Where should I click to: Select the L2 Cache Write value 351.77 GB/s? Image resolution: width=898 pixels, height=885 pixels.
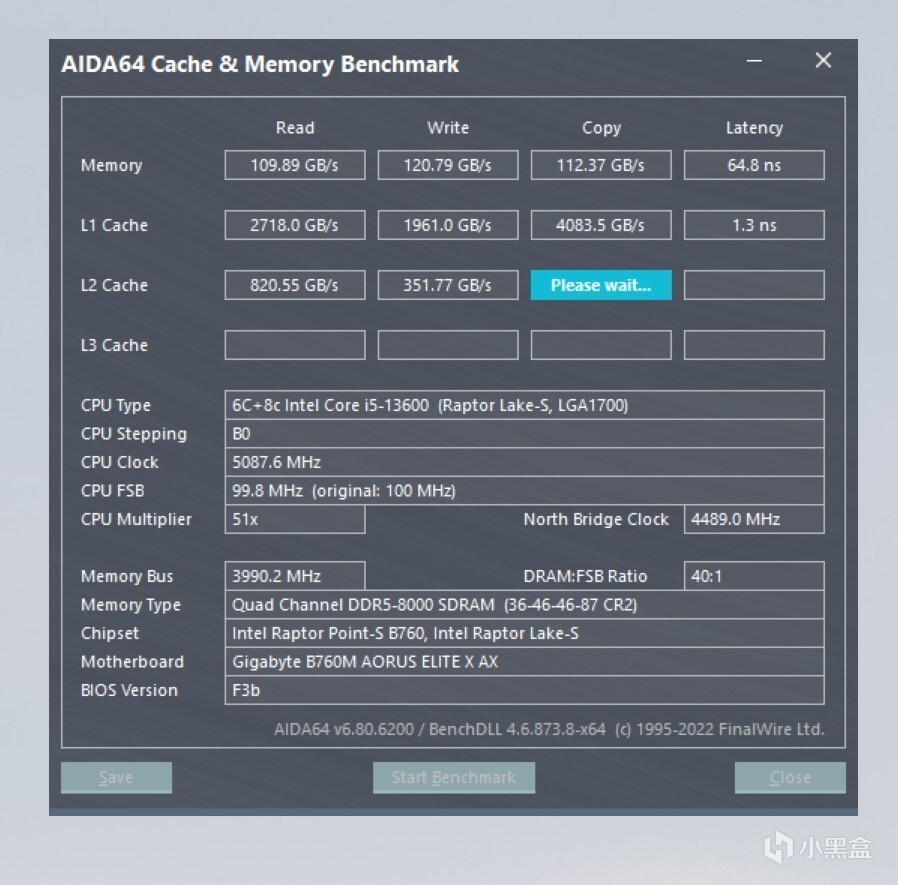pyautogui.click(x=448, y=285)
